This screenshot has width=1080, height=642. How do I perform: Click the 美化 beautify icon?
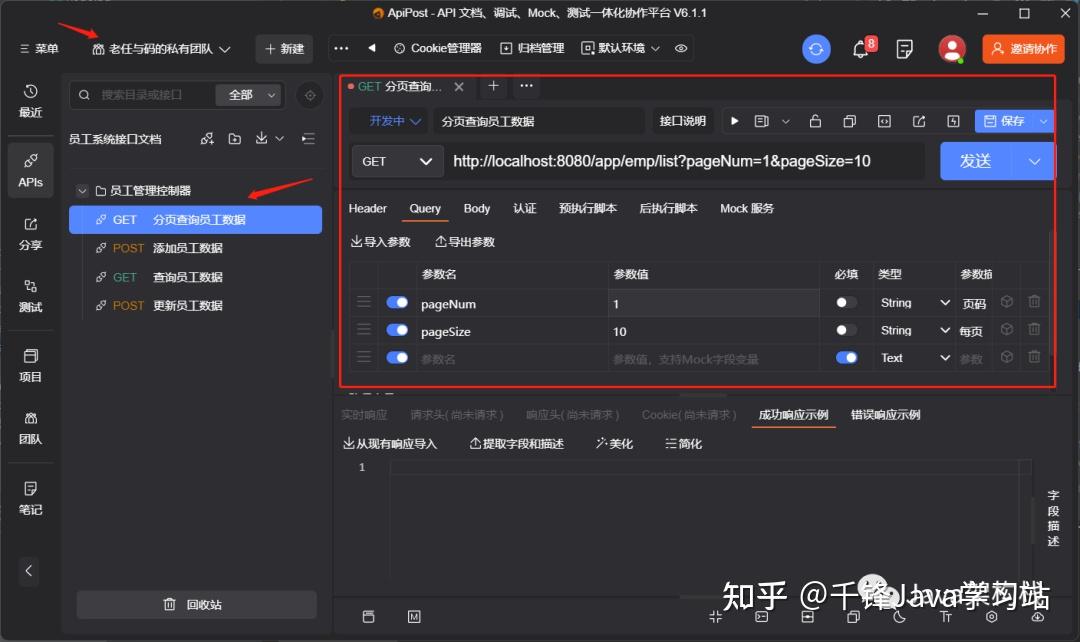coord(613,442)
